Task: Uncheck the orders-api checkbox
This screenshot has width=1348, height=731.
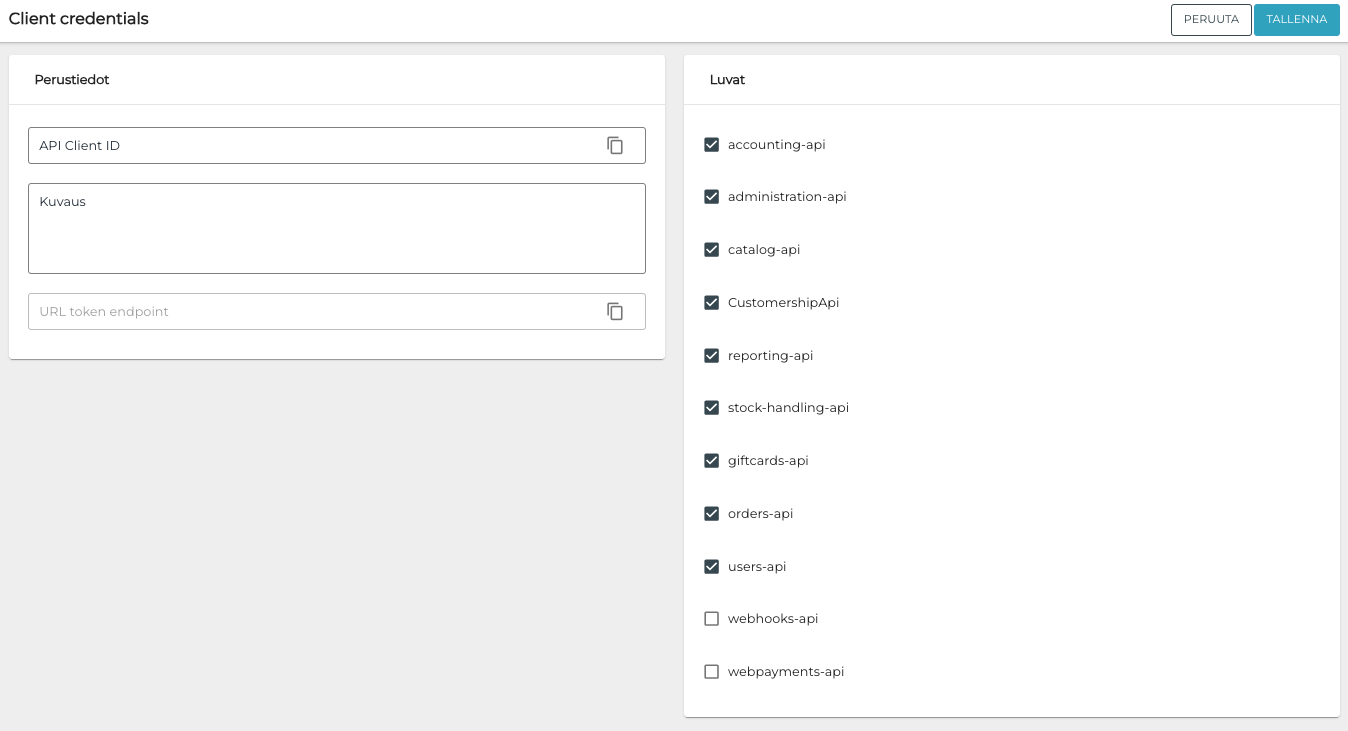Action: tap(712, 514)
